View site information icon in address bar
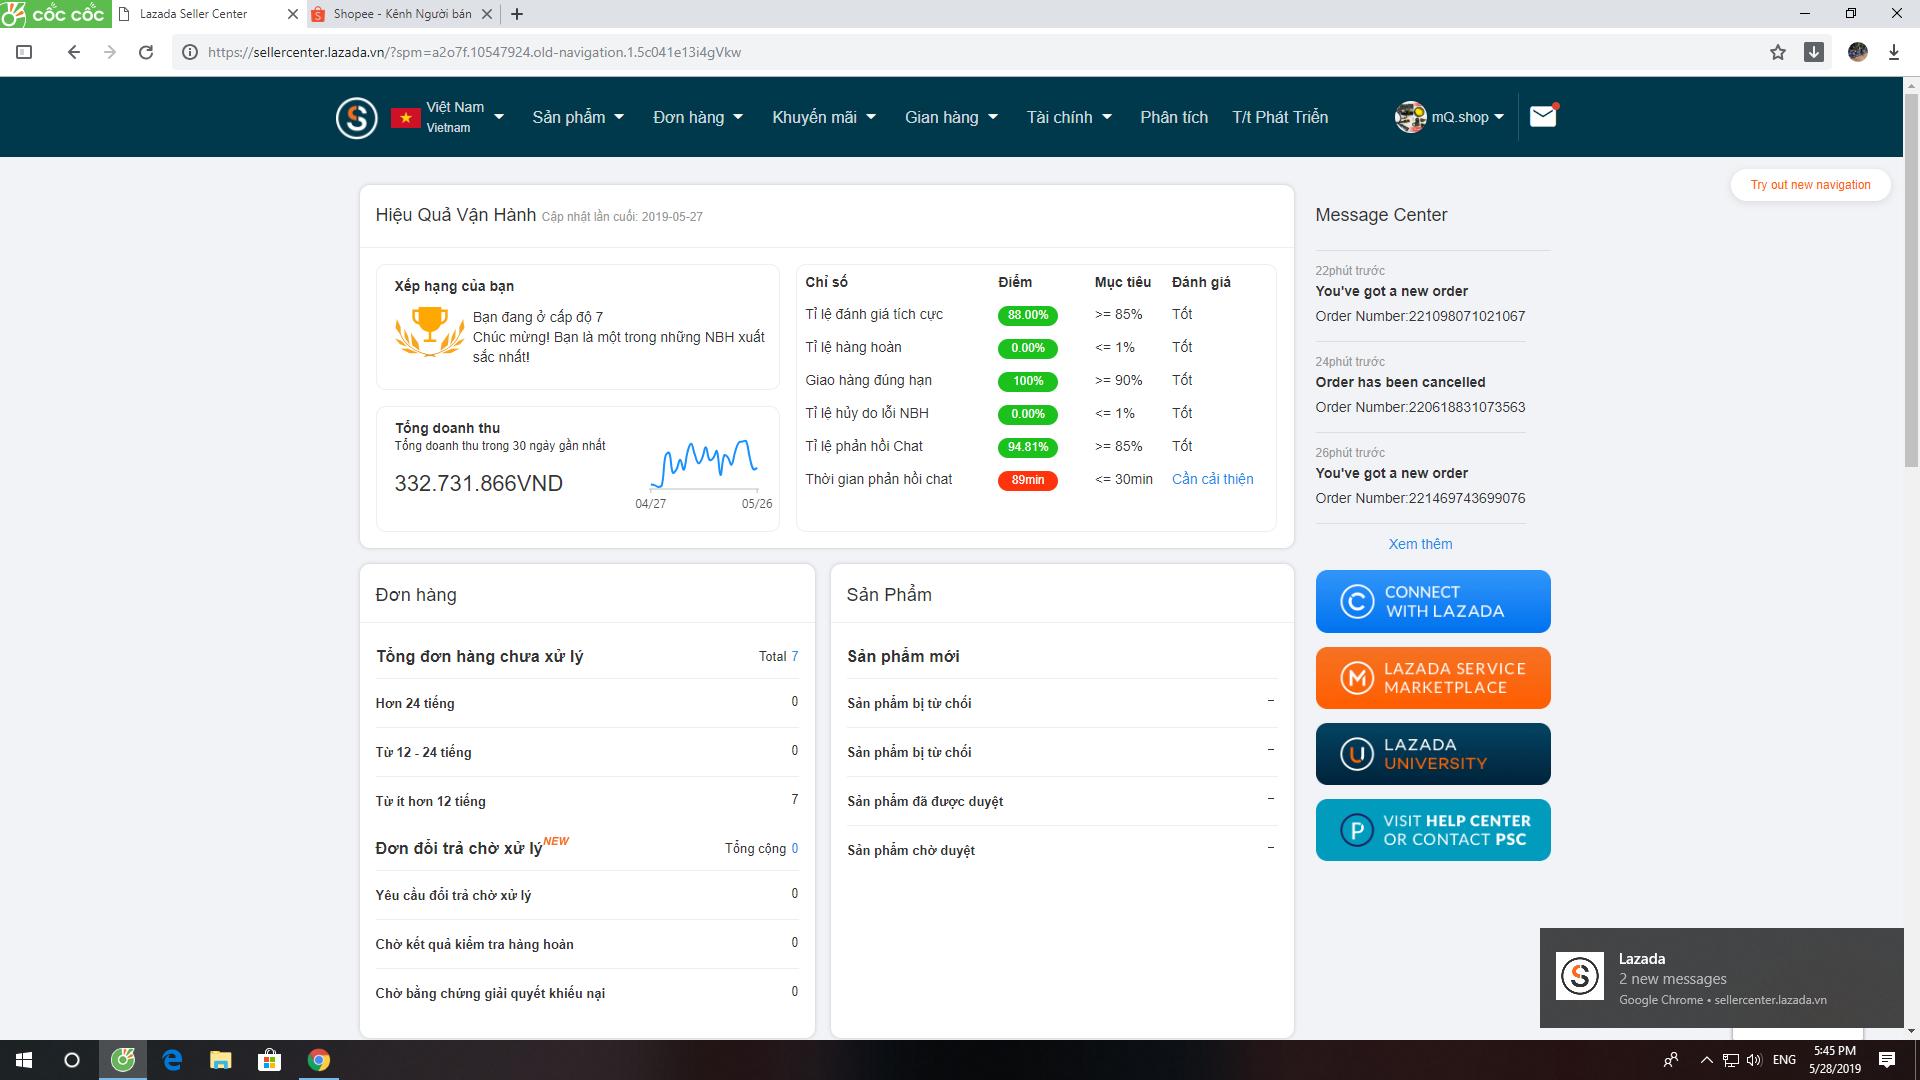The width and height of the screenshot is (1920, 1080). click(190, 52)
